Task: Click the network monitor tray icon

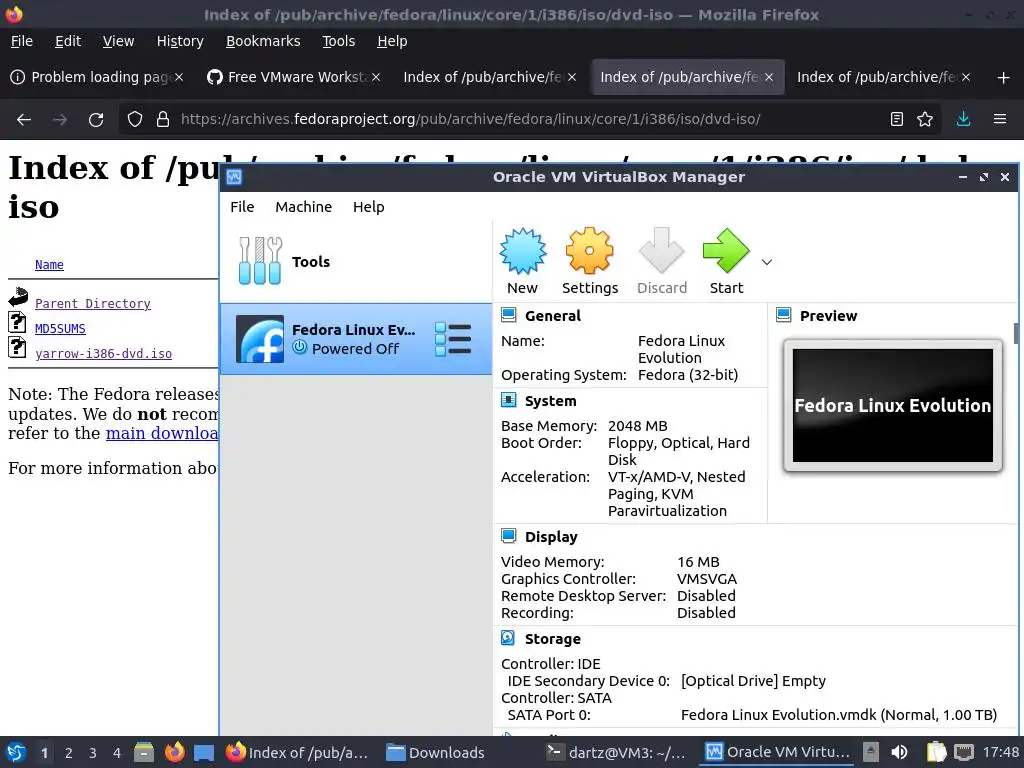Action: (x=963, y=752)
